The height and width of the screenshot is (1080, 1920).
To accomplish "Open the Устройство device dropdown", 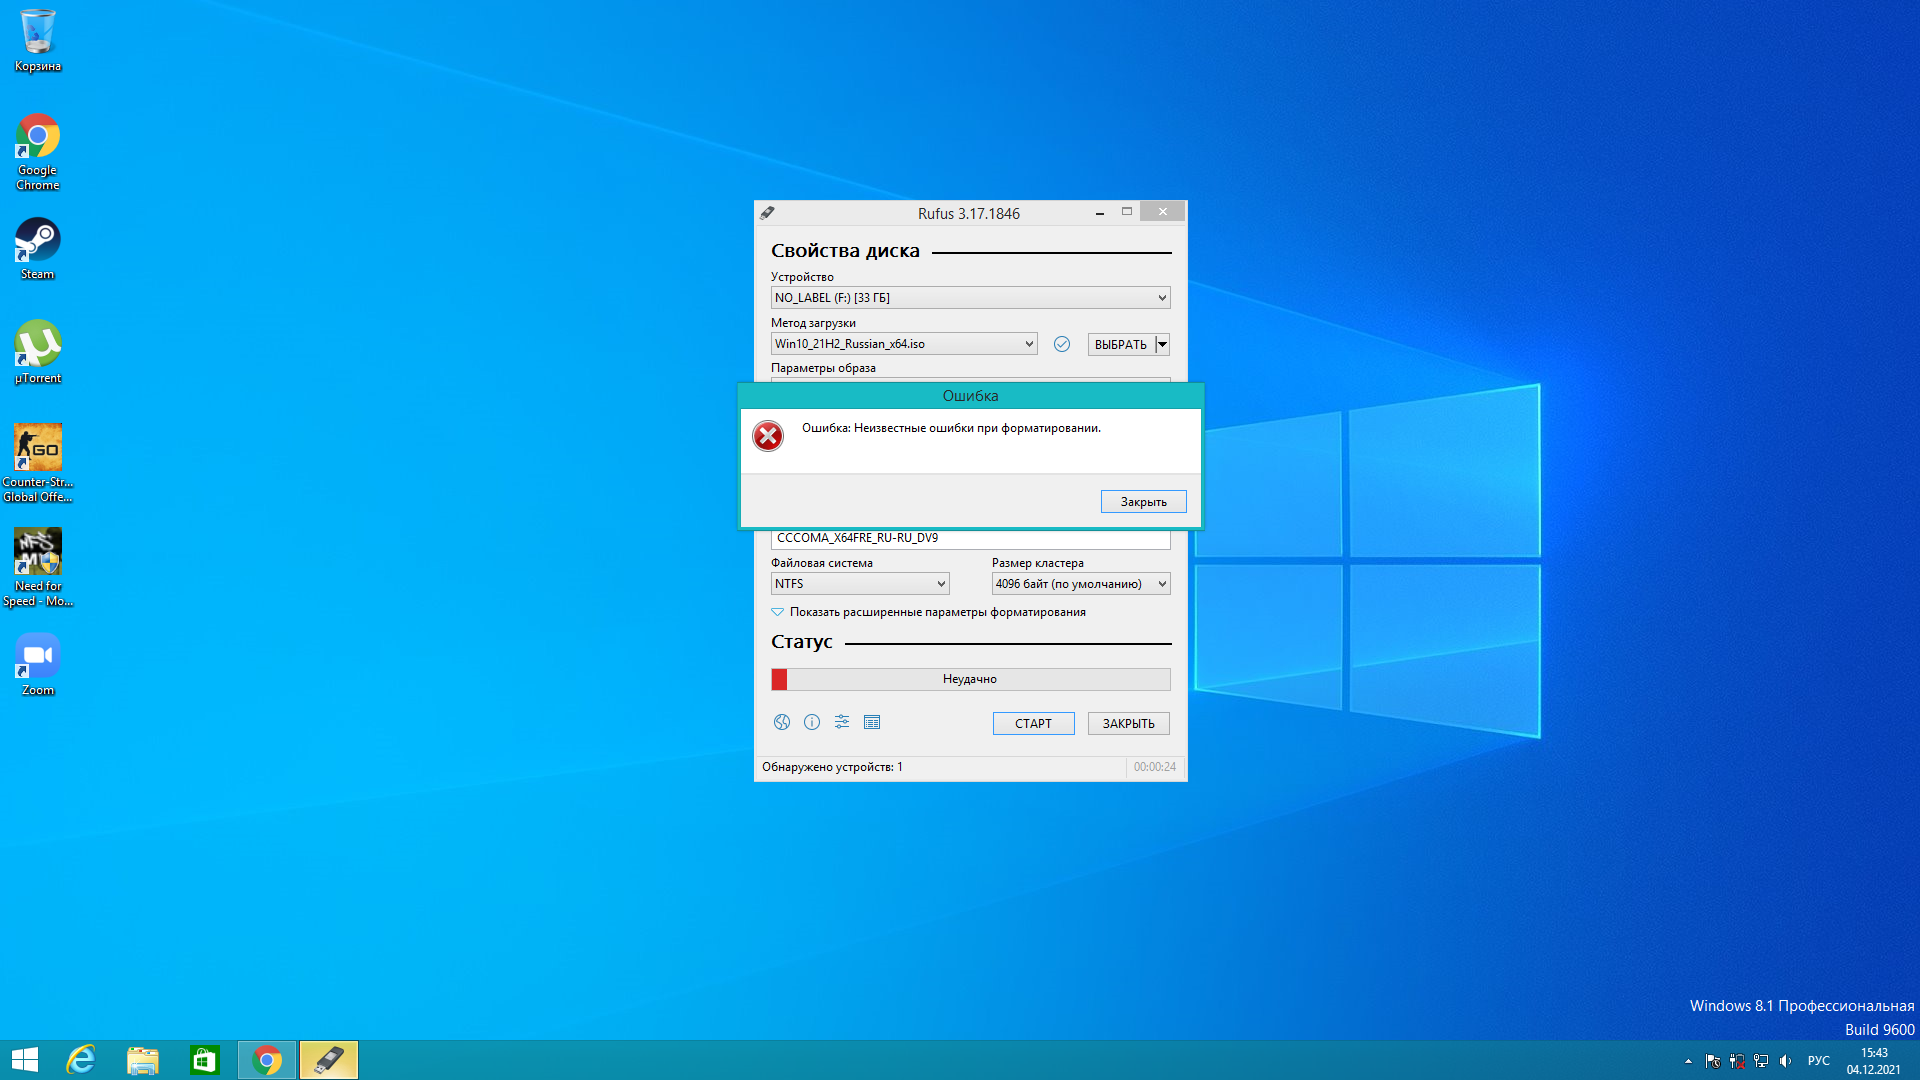I will (970, 298).
